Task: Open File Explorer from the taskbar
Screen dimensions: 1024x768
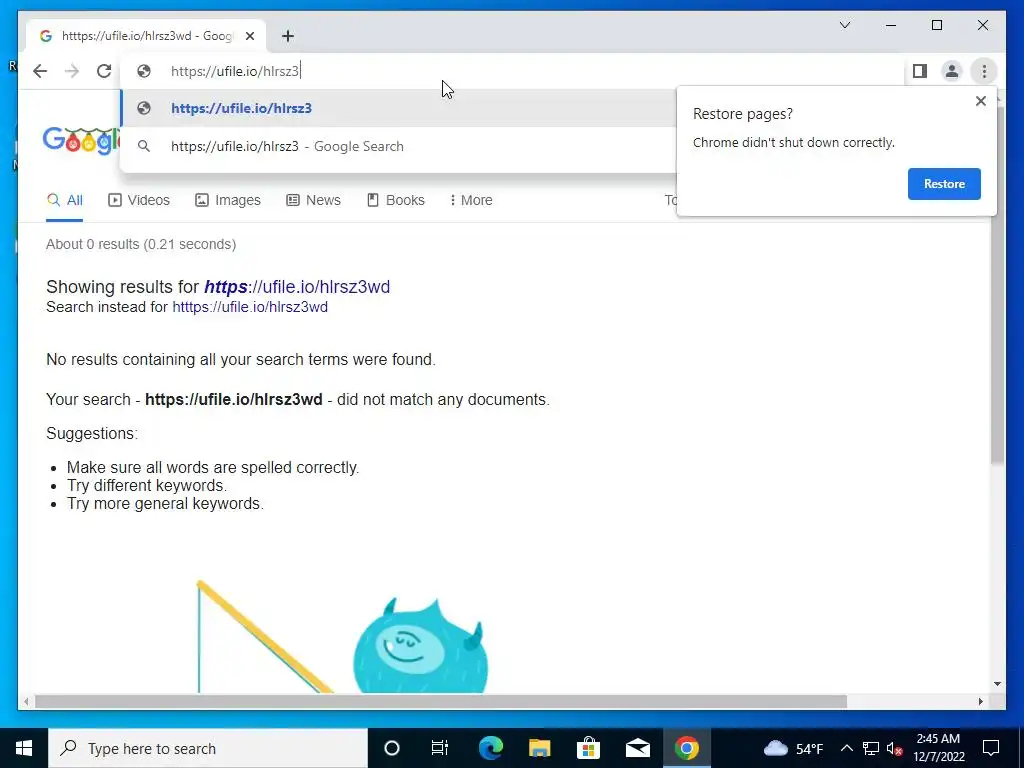Action: 539,748
